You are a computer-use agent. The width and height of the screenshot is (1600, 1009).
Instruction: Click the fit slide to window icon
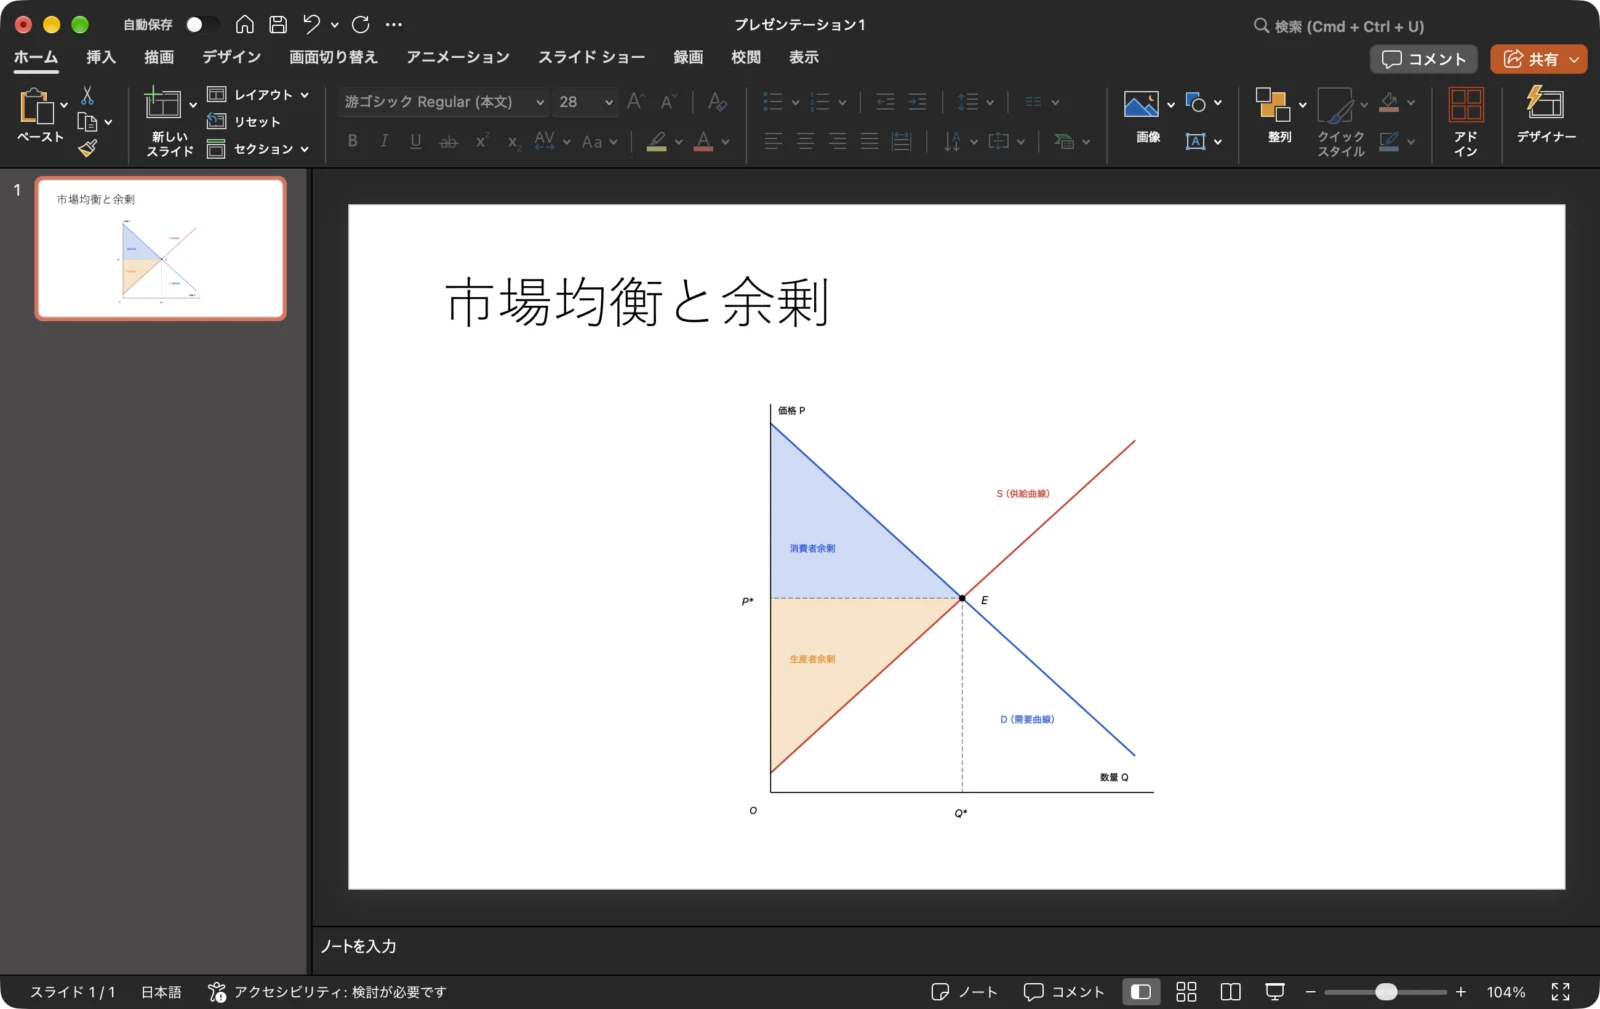click(x=1560, y=992)
